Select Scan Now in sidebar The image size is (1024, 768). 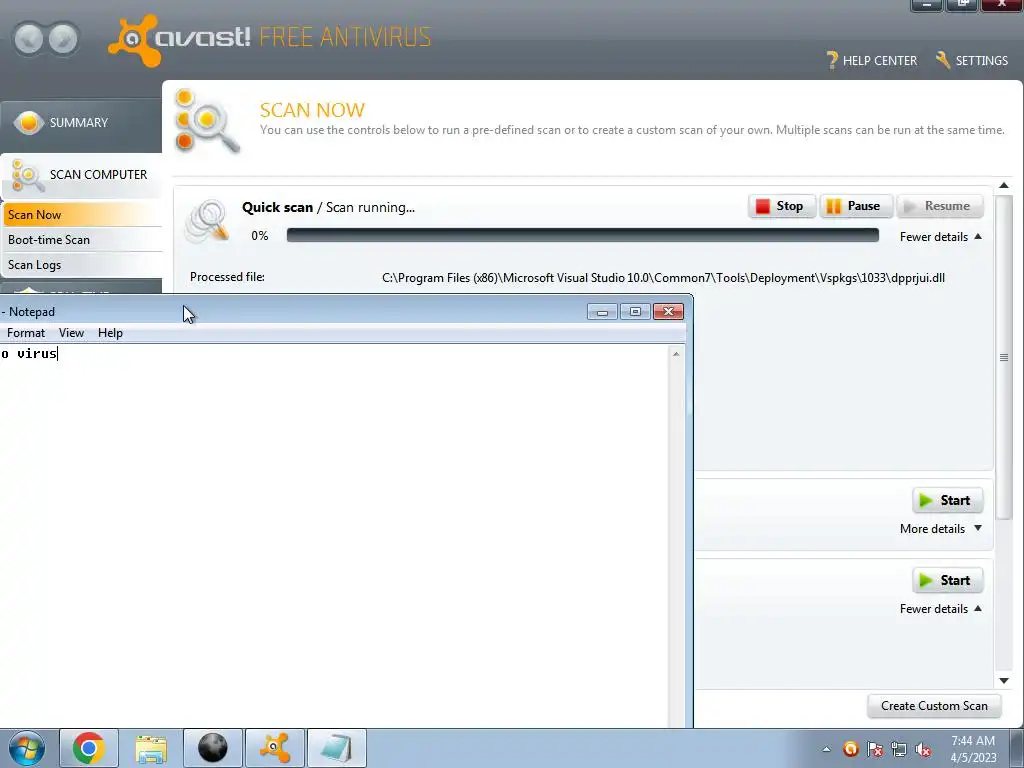point(81,215)
